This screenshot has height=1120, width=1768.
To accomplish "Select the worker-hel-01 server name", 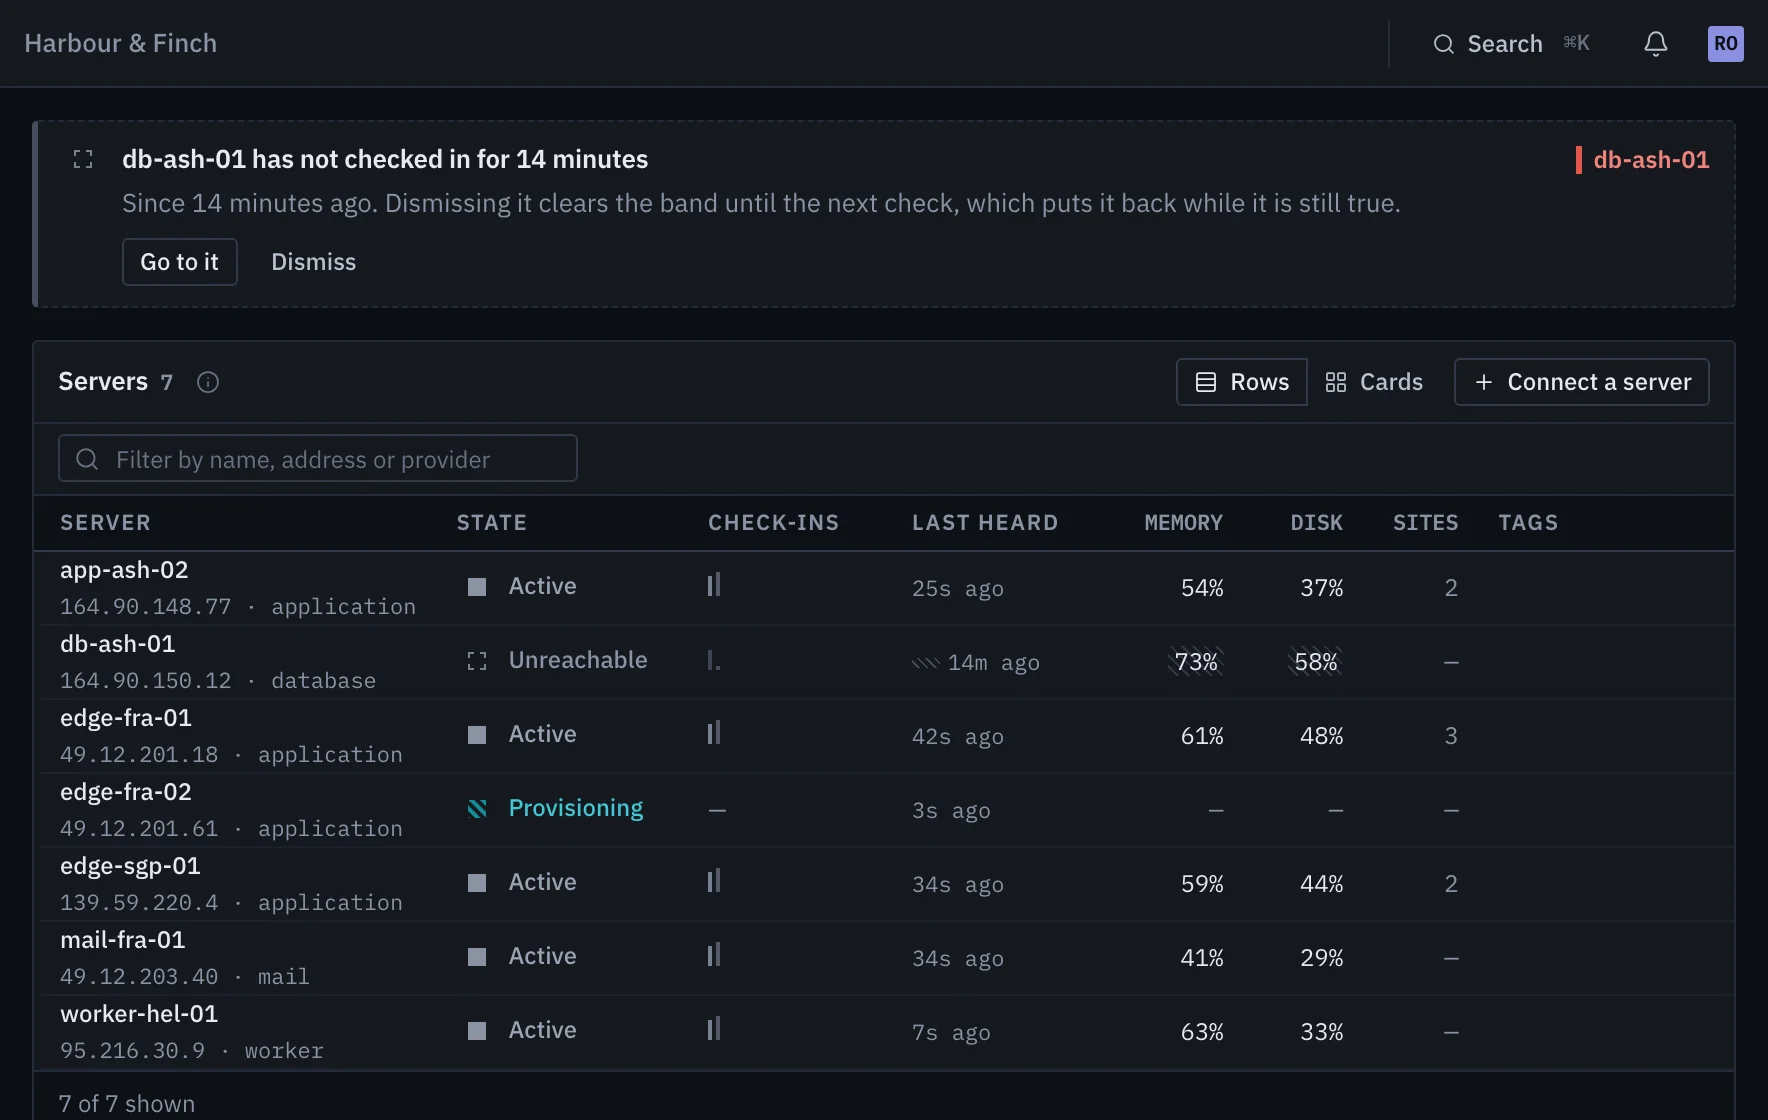I will [x=139, y=1014].
